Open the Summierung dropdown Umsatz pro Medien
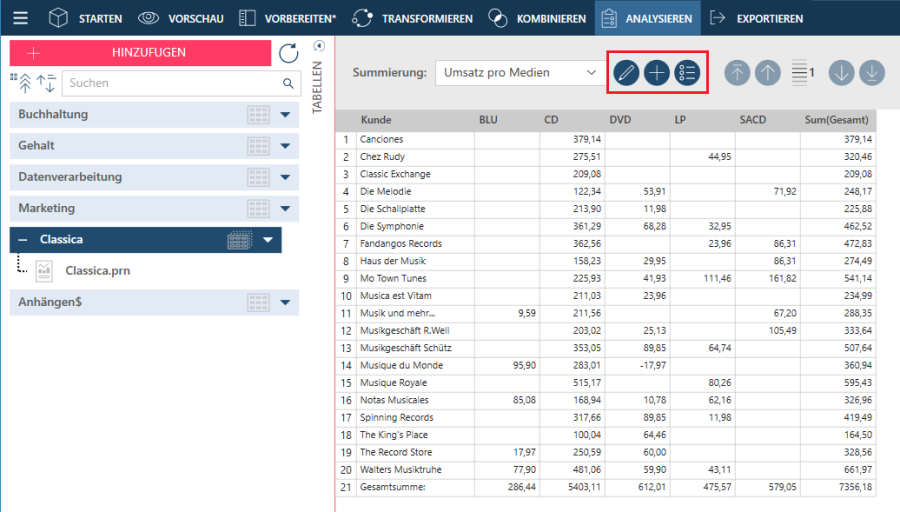Viewport: 900px width, 512px height. click(519, 72)
